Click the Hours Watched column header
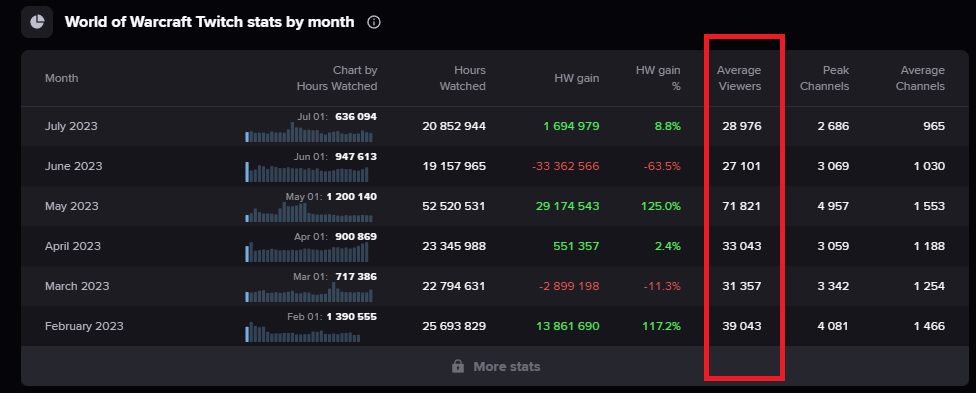Screen dimensions: 976x393 point(462,78)
